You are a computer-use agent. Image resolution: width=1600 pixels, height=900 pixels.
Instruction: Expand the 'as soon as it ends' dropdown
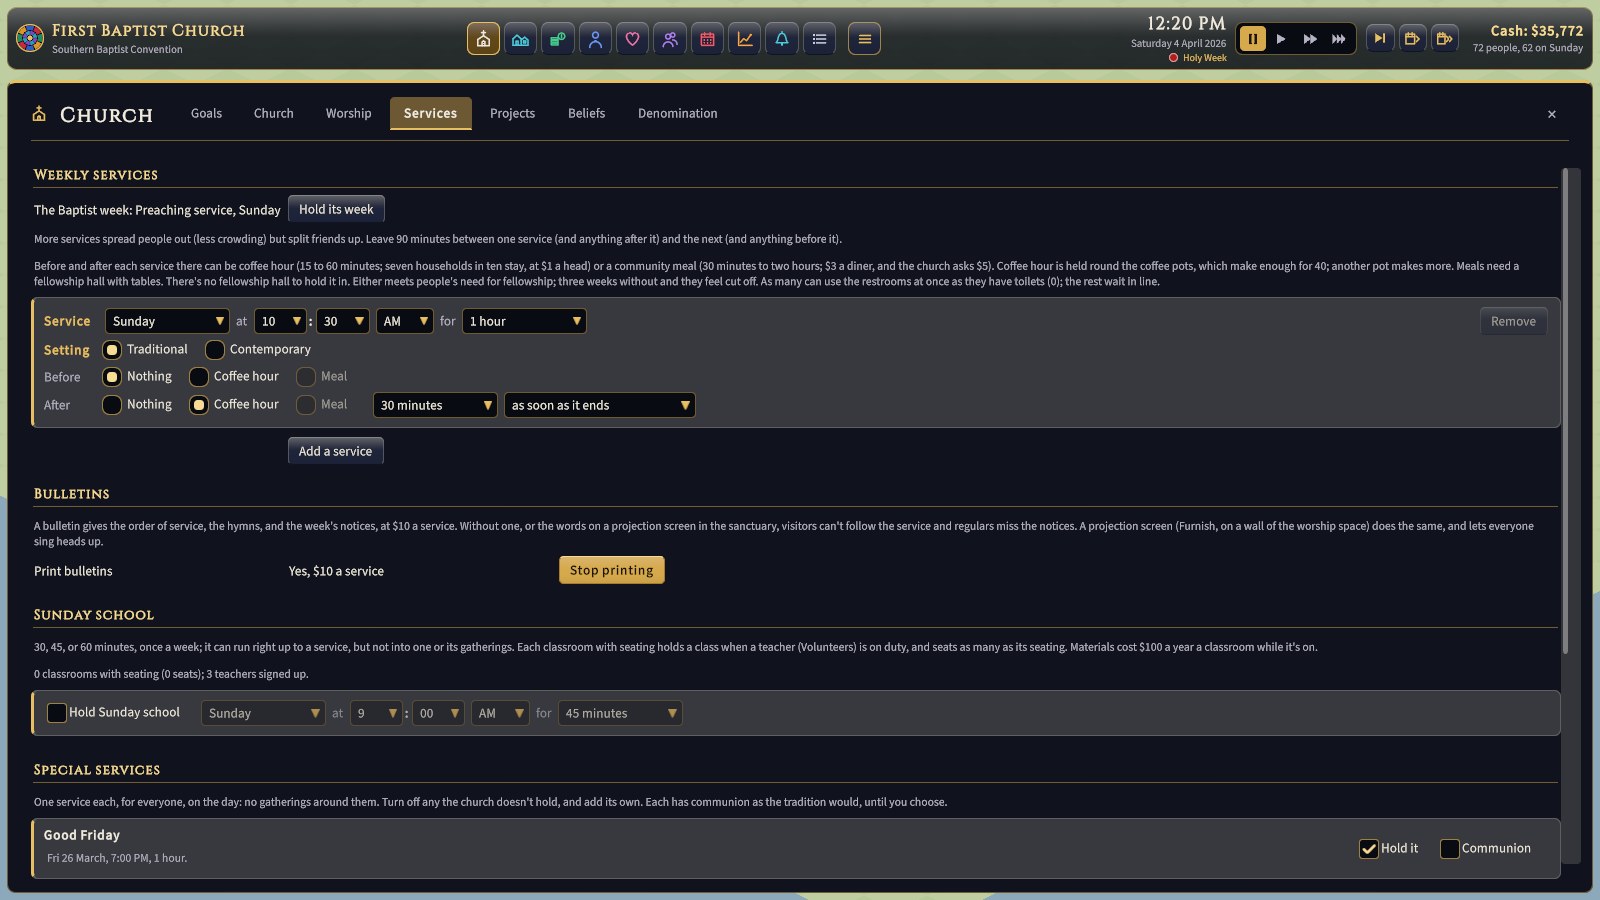599,405
